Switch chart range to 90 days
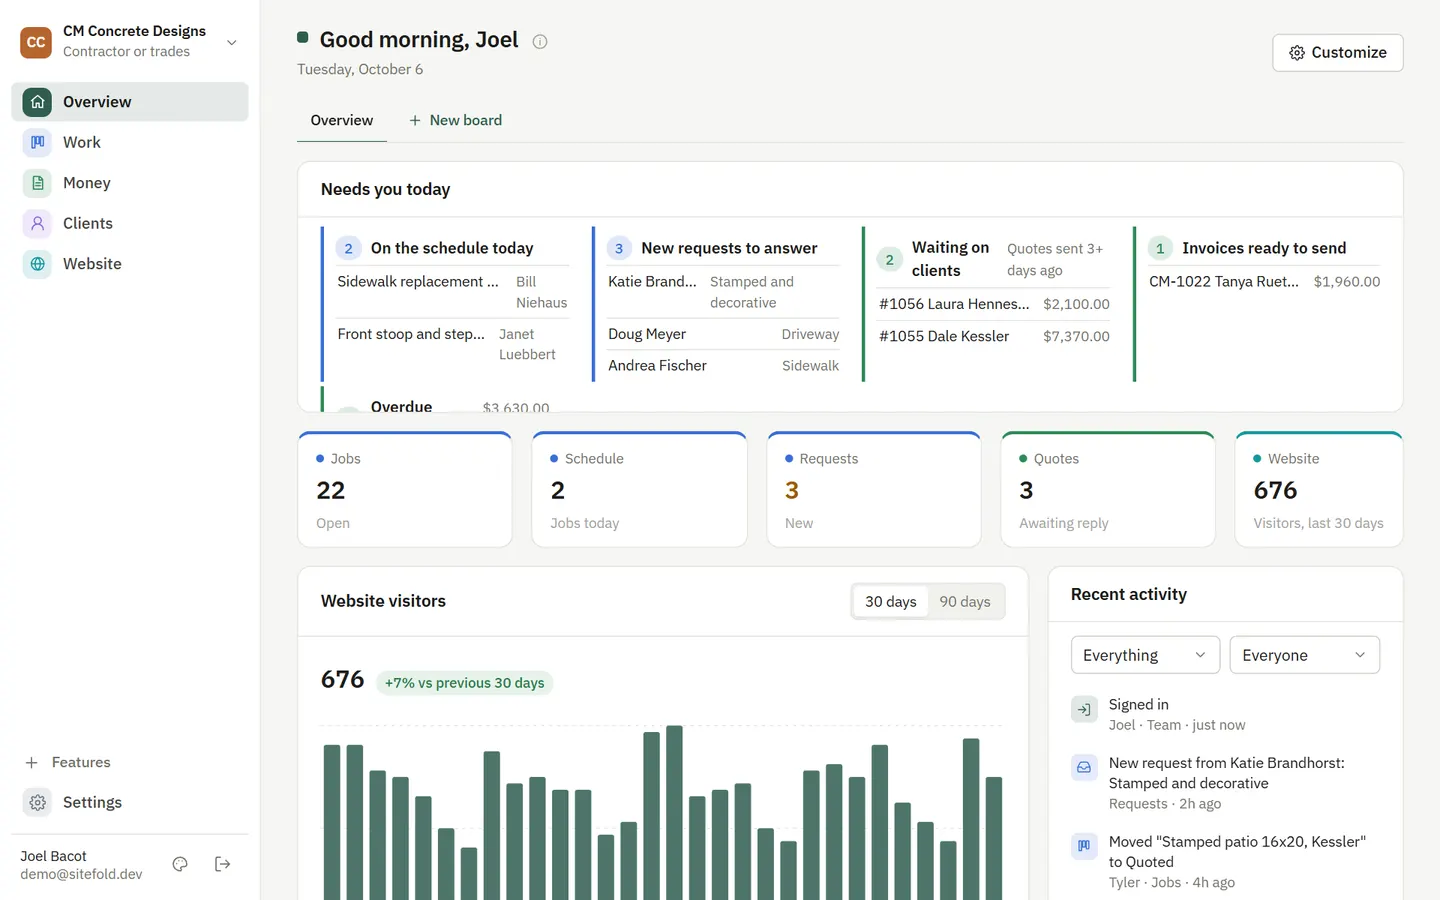Image resolution: width=1440 pixels, height=900 pixels. pyautogui.click(x=965, y=601)
